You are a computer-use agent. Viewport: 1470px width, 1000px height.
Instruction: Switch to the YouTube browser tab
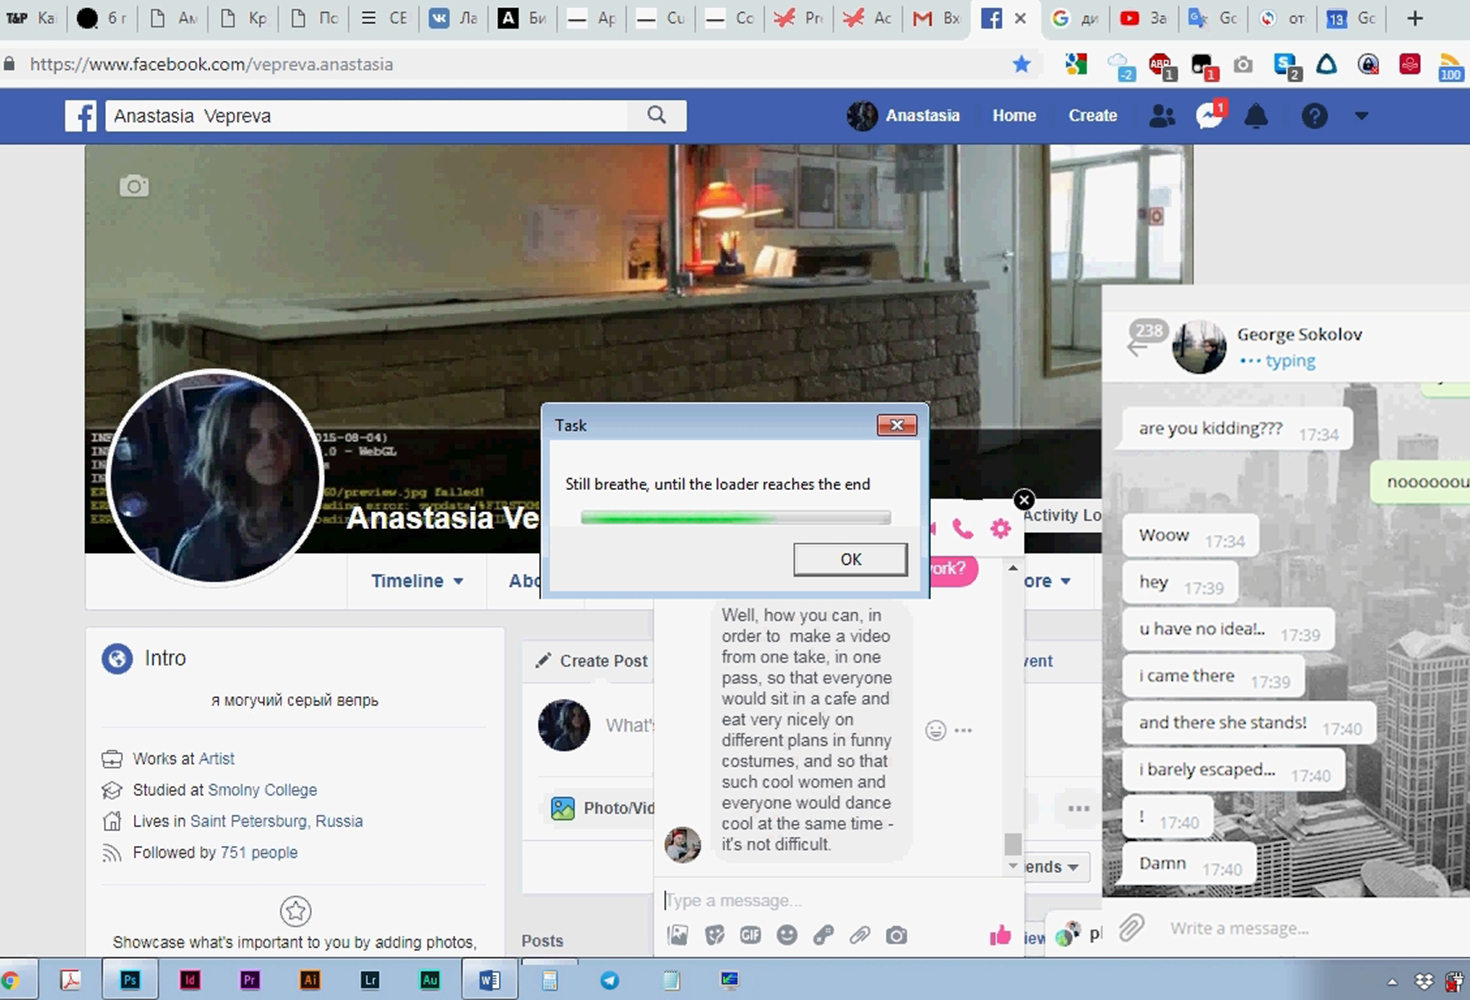pyautogui.click(x=1143, y=18)
